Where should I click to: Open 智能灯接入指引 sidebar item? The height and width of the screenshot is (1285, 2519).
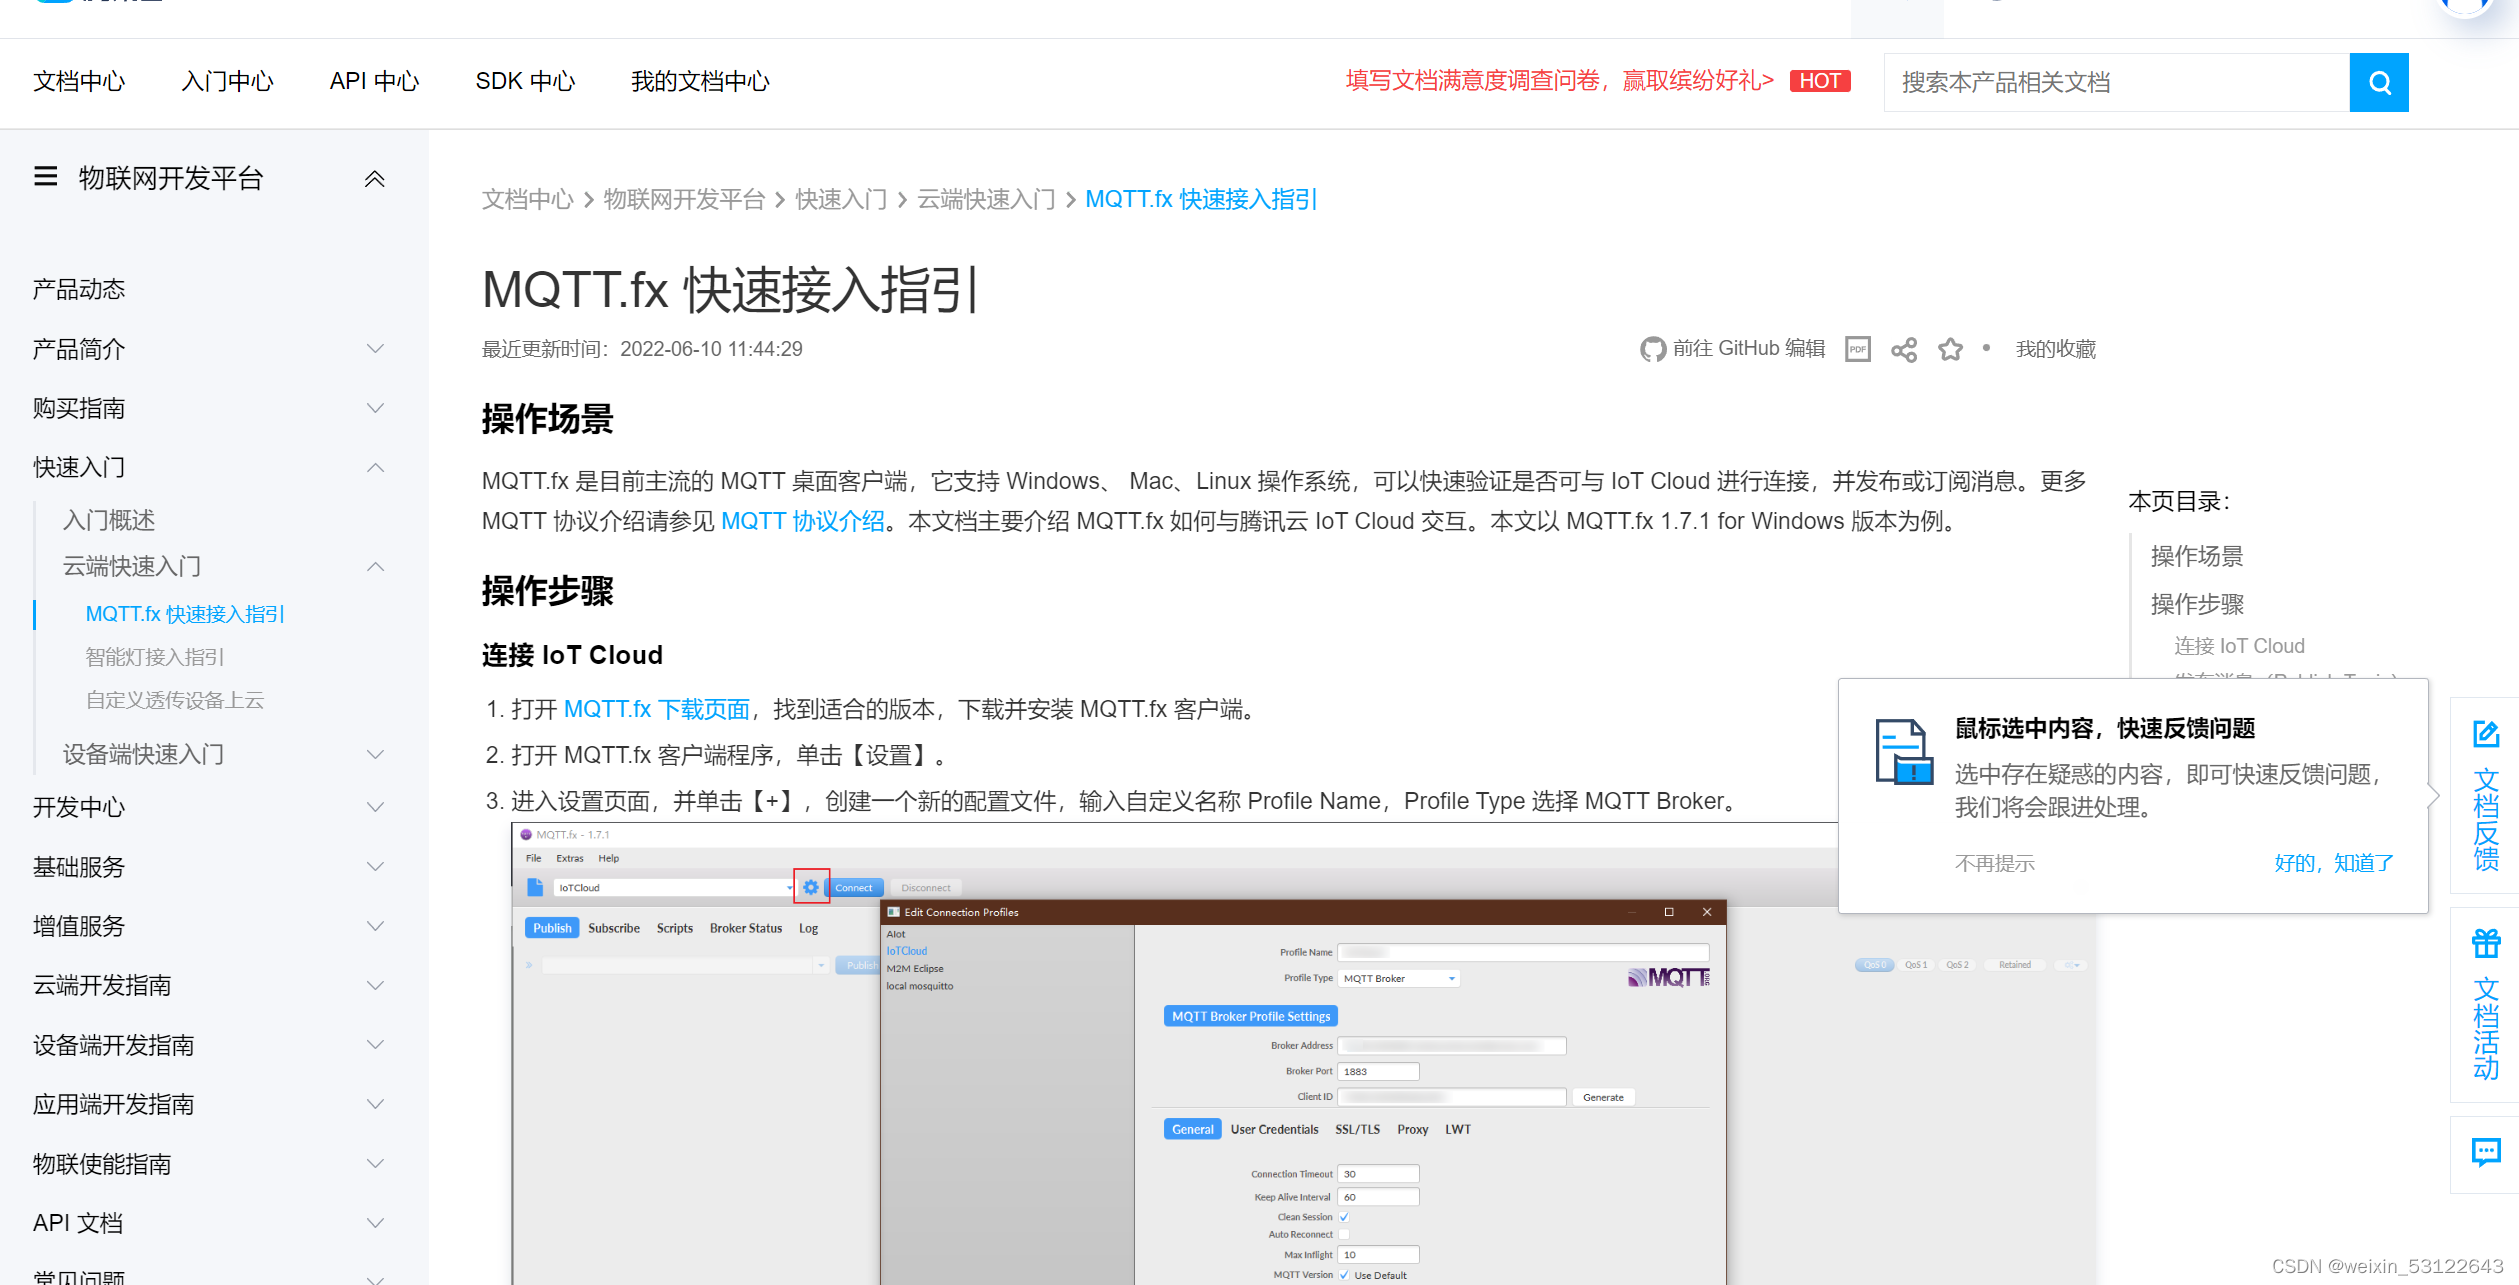(155, 657)
